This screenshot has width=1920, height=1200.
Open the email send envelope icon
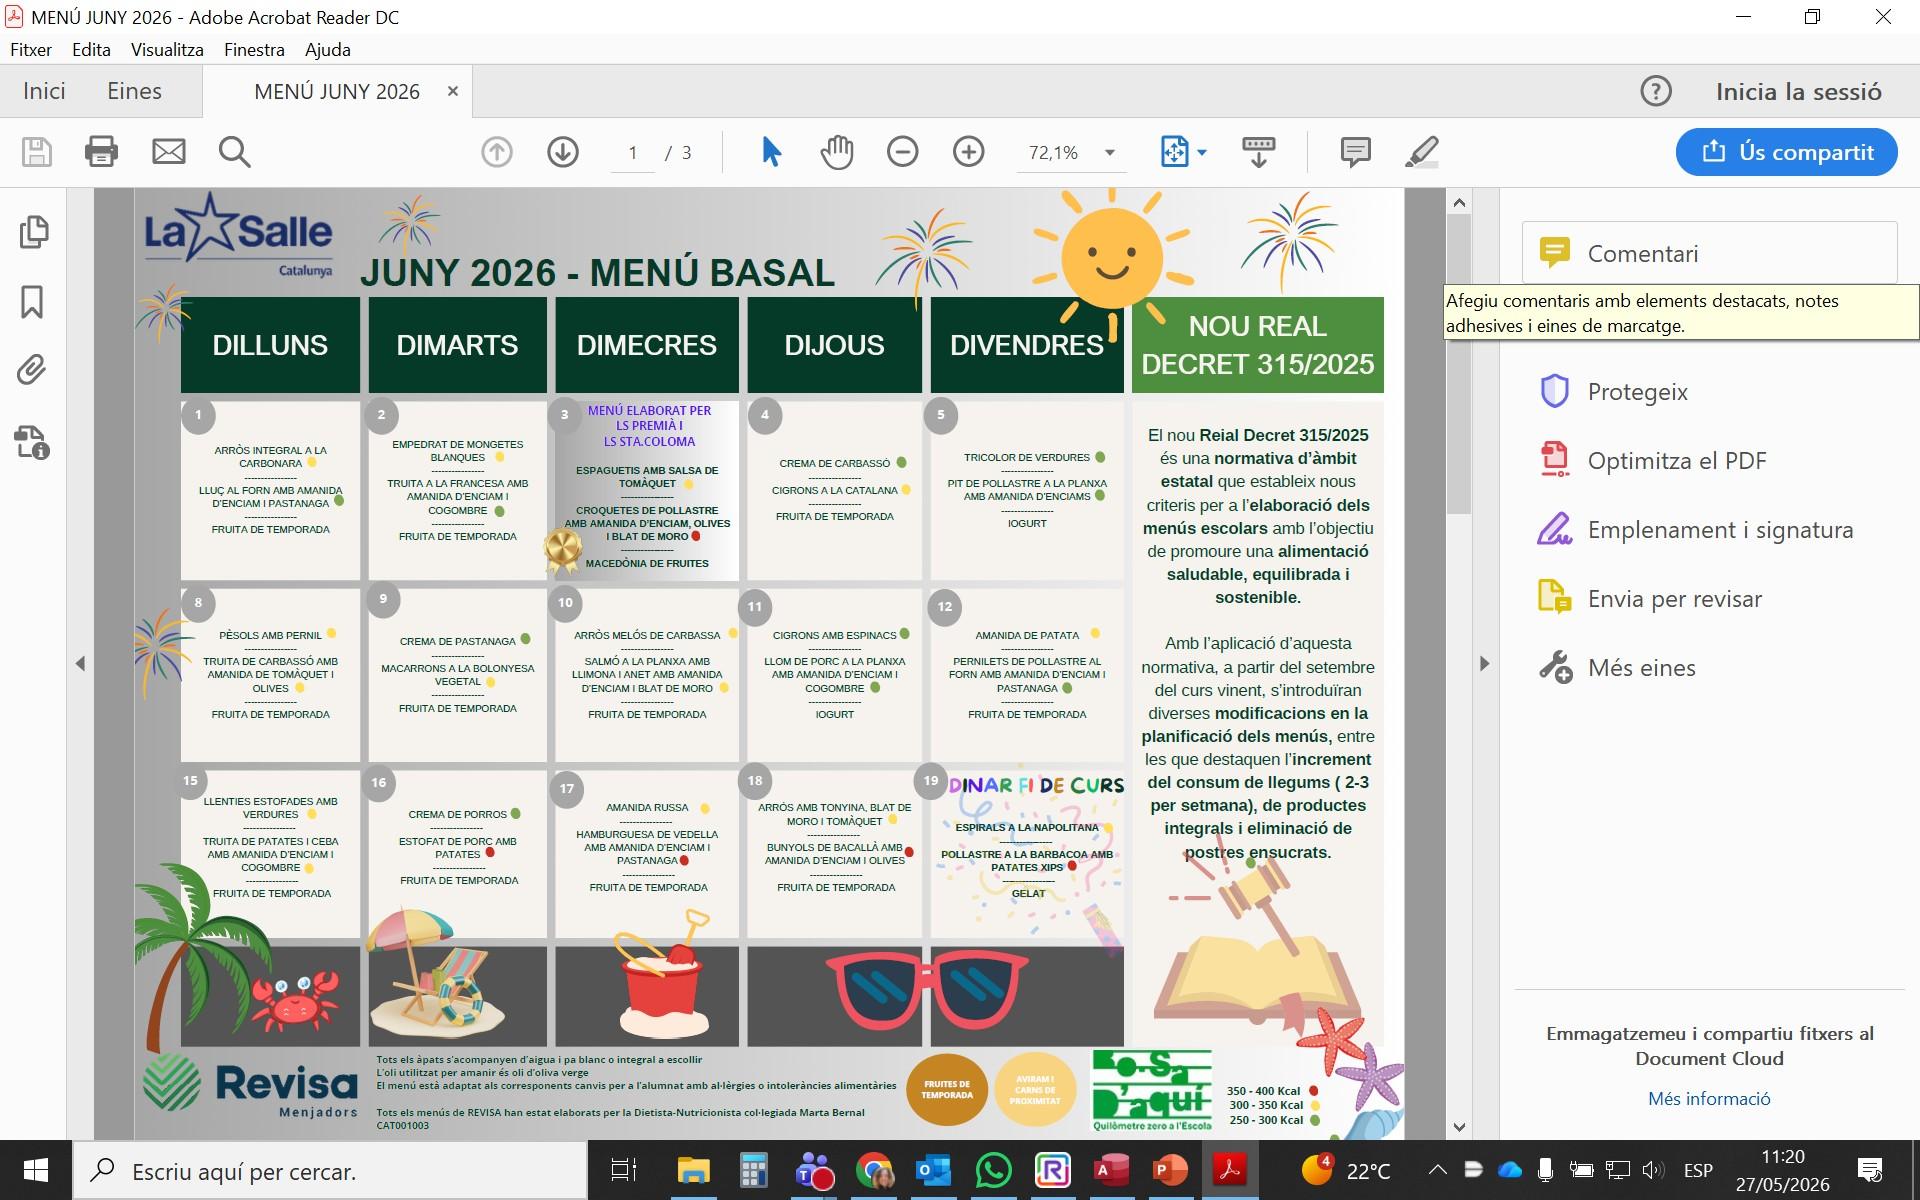click(168, 152)
